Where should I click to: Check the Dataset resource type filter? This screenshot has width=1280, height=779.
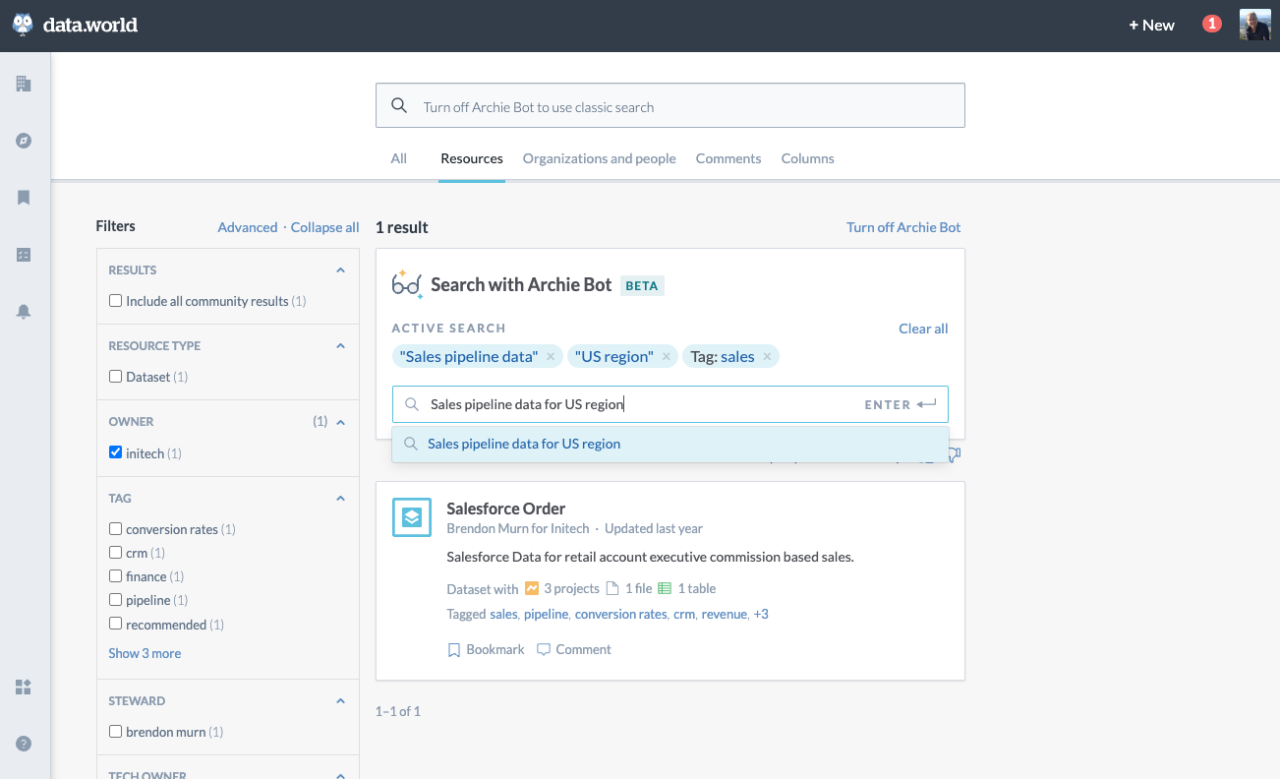tap(116, 377)
